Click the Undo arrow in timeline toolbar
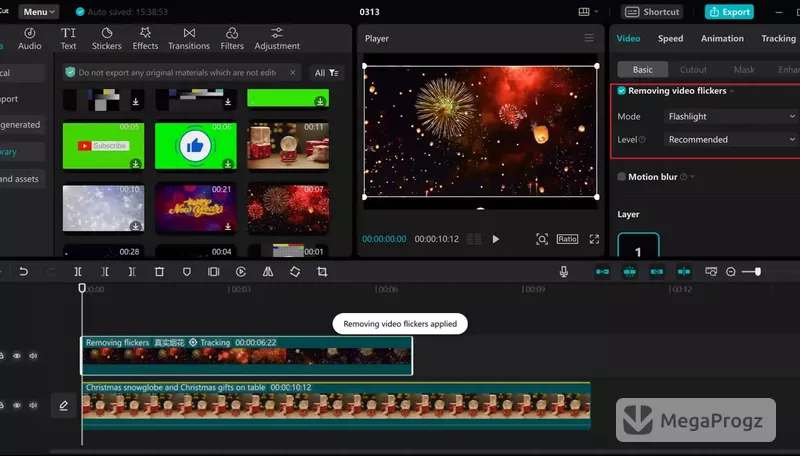This screenshot has height=456, width=800. (x=23, y=272)
